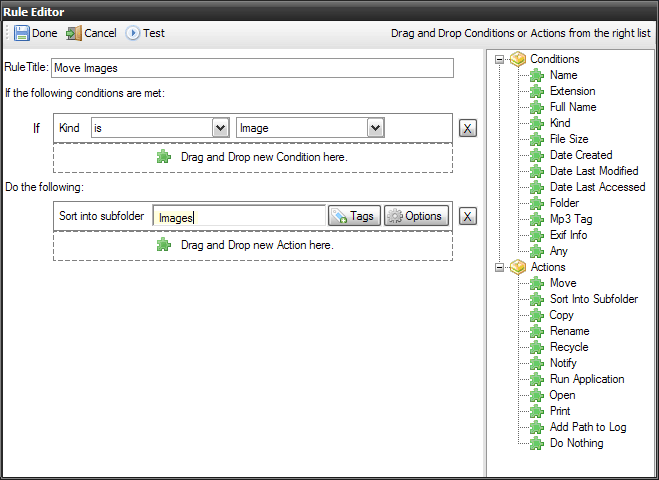Viewport: 659px width, 480px height.
Task: Select the Mp3 Tag condition label
Action: click(x=571, y=219)
